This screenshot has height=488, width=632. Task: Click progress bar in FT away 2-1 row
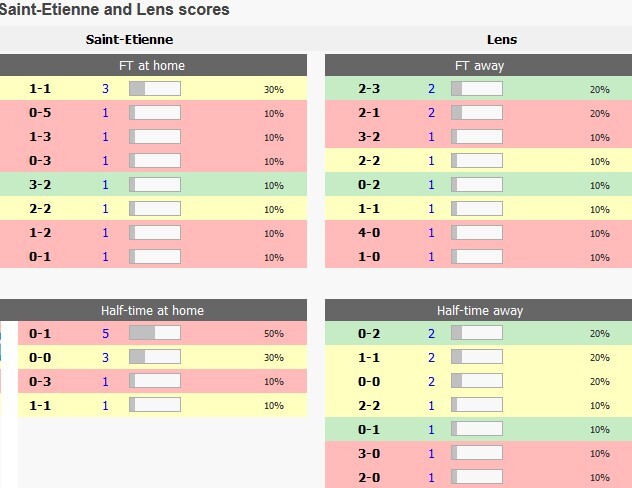click(477, 113)
